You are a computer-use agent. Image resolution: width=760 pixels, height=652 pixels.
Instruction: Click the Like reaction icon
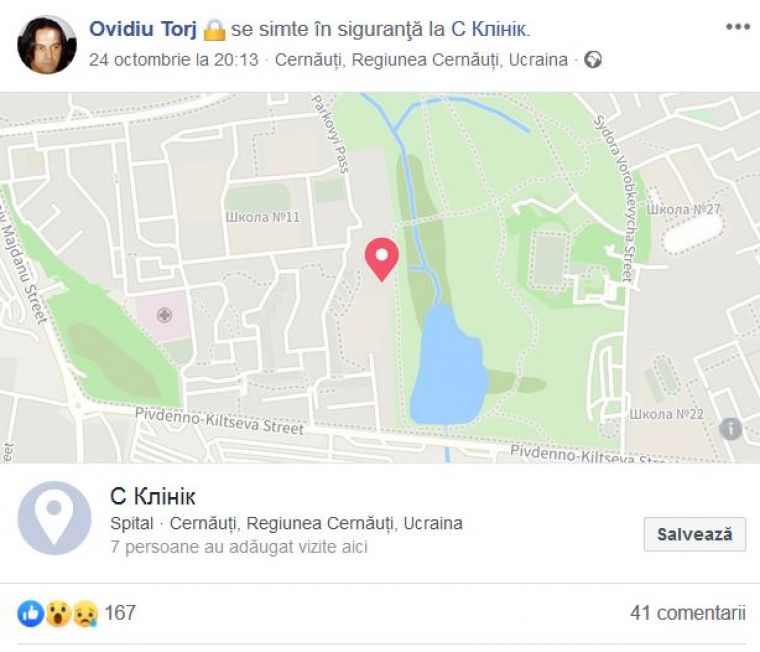tap(31, 613)
